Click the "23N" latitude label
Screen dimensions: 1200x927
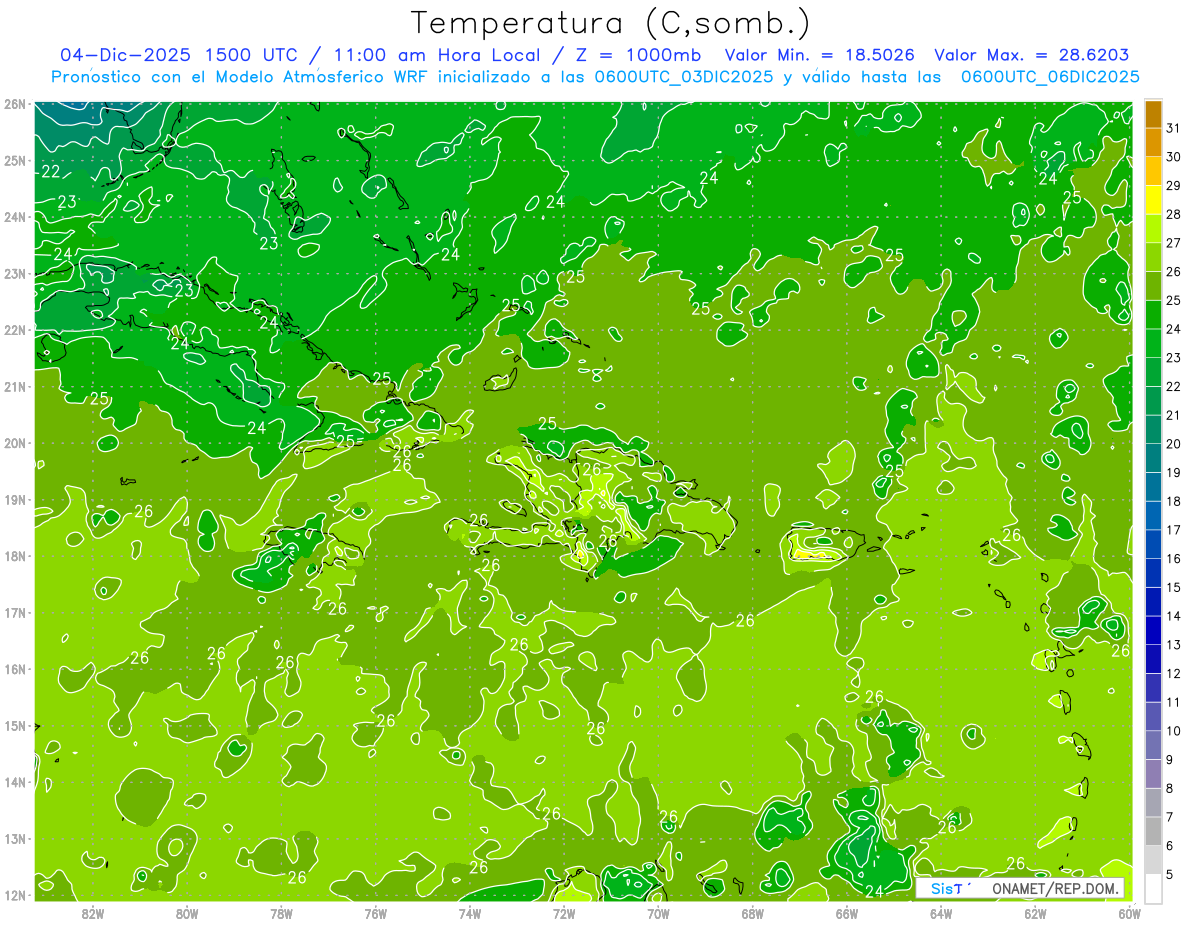coord(15,273)
